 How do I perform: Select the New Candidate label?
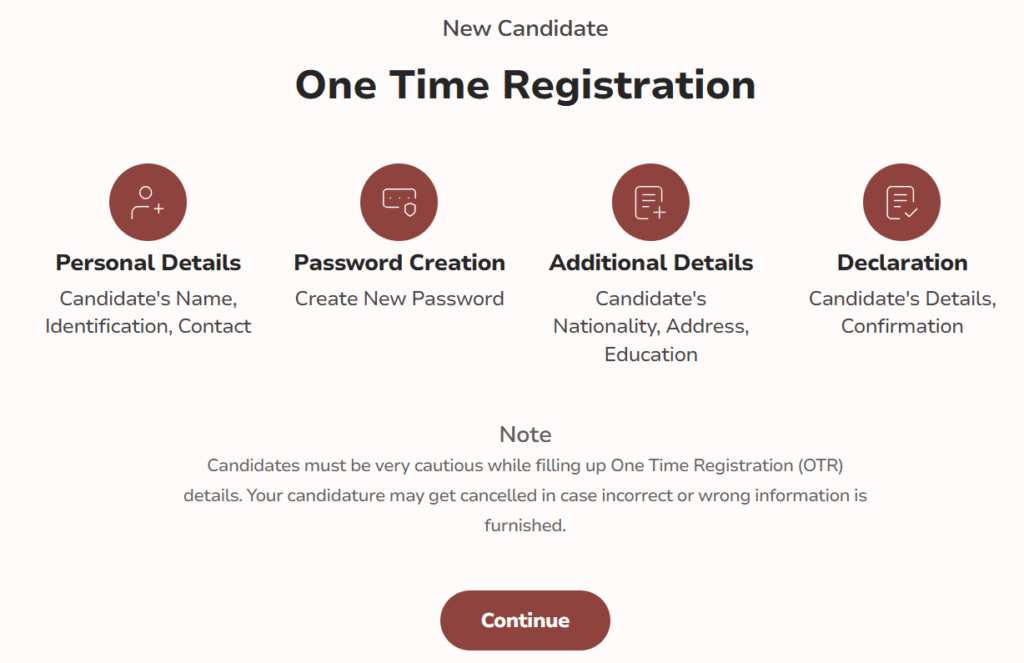(525, 28)
